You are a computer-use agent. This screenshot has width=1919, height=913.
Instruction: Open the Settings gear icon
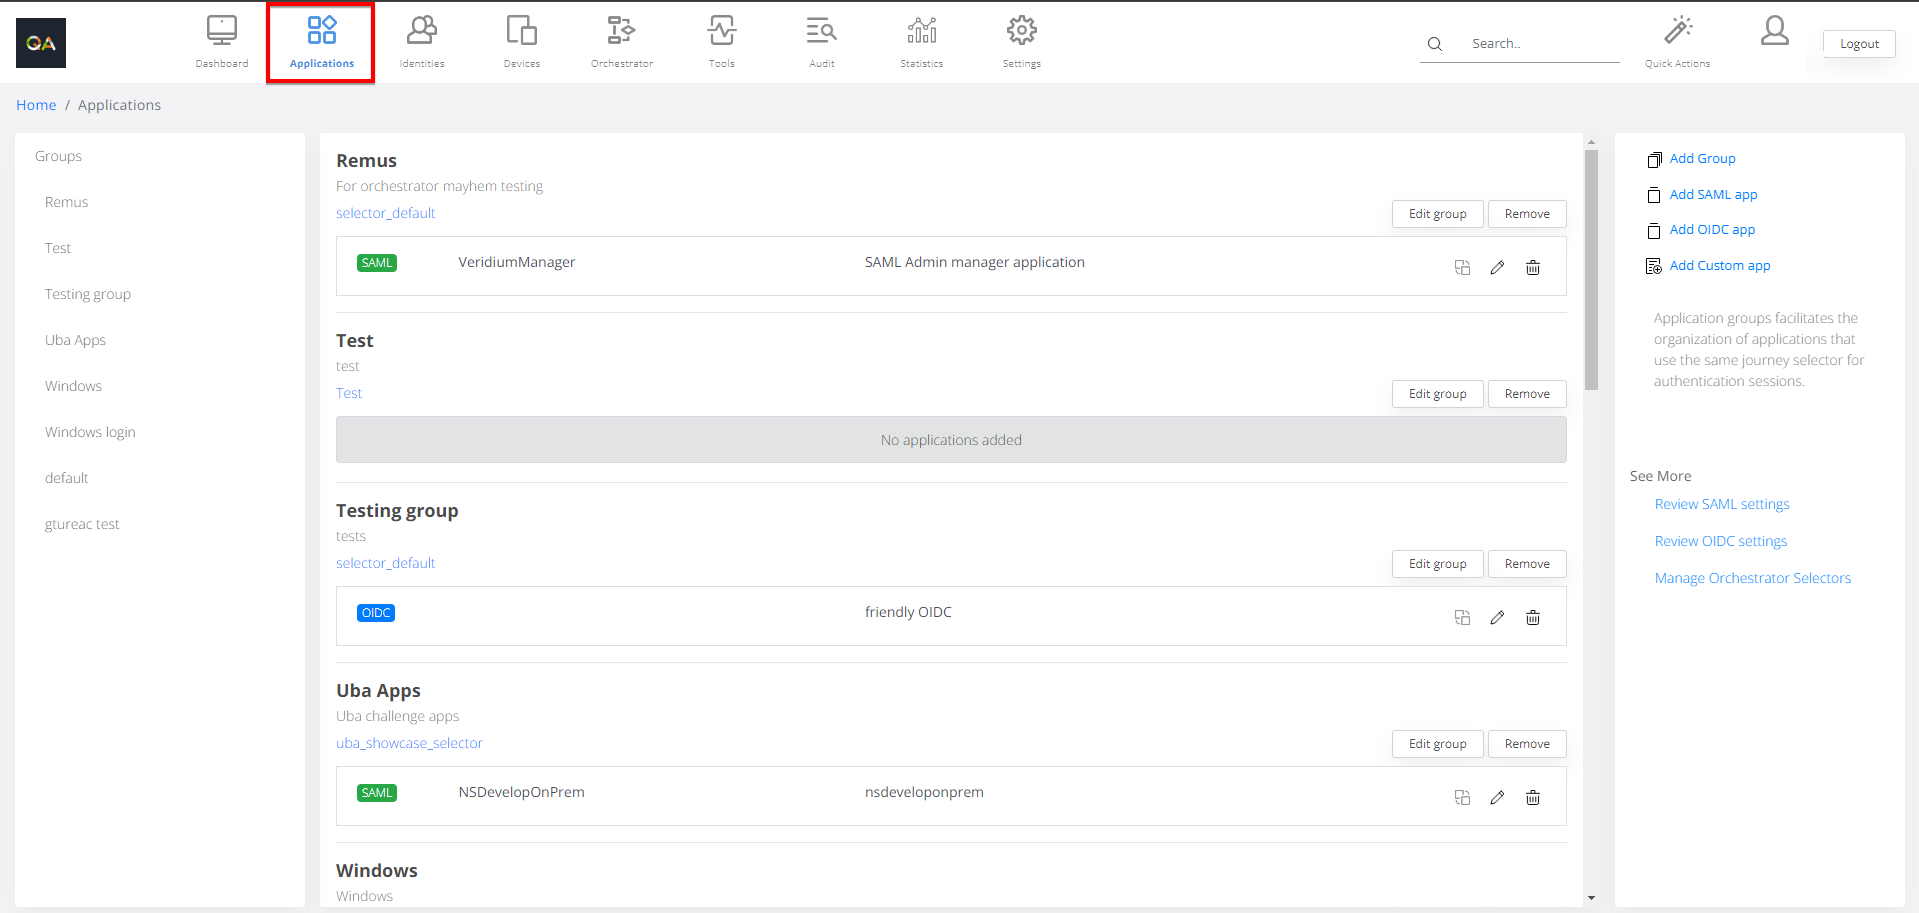pos(1021,31)
